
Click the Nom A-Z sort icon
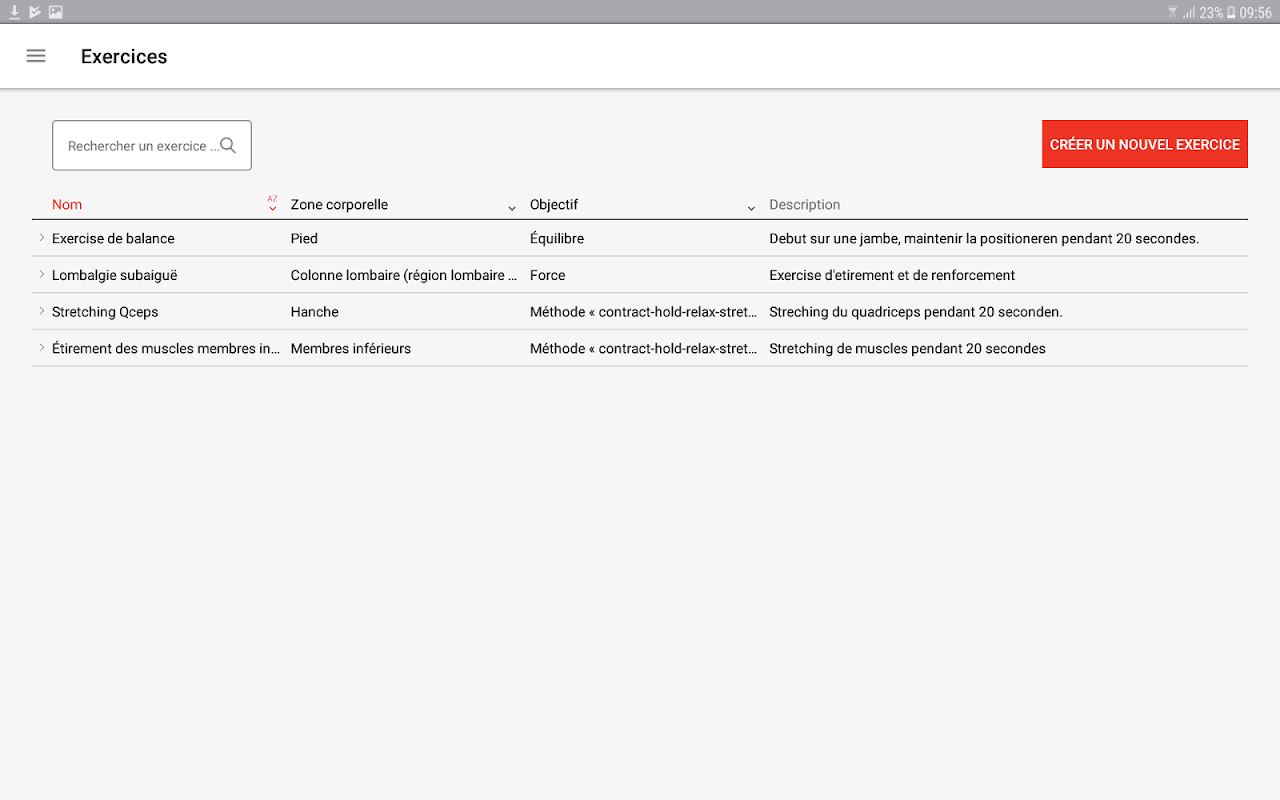coord(272,204)
